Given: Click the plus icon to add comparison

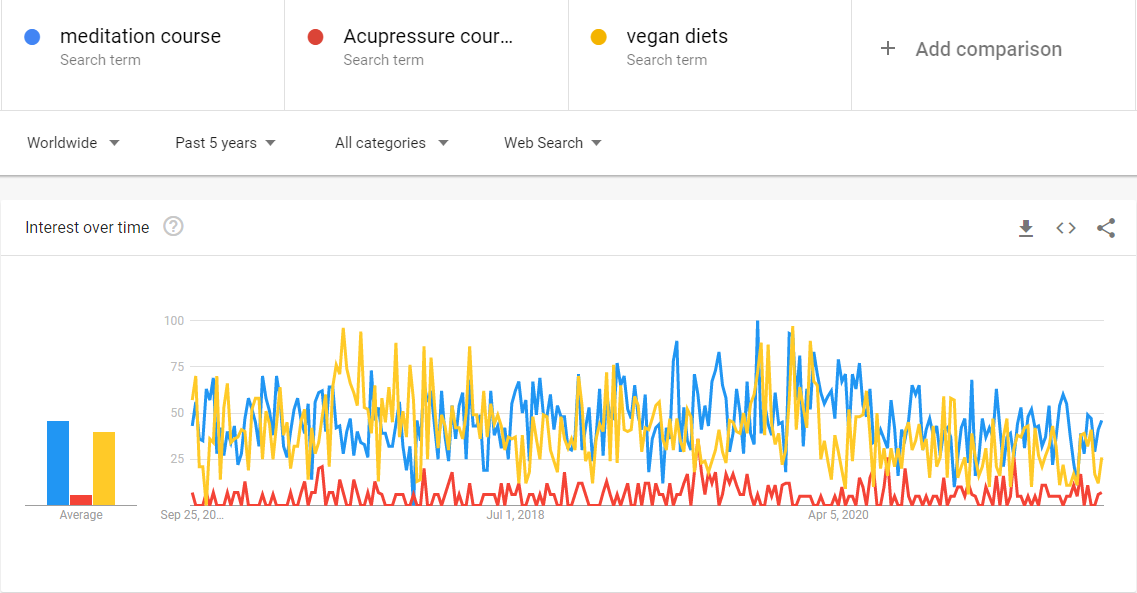Looking at the screenshot, I should point(888,49).
